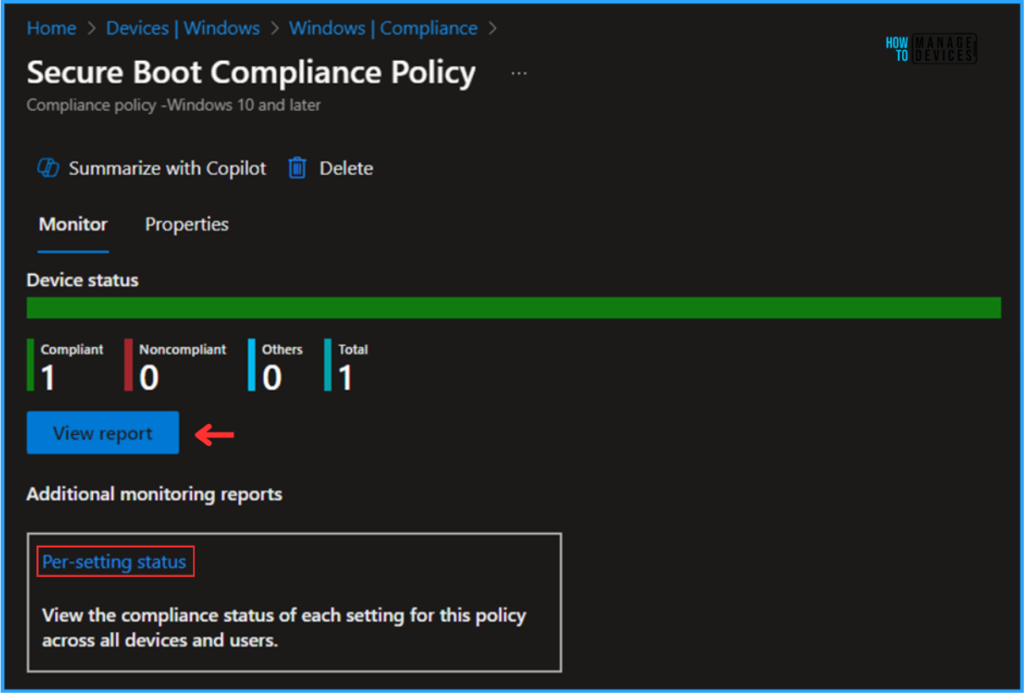Screen dimensions: 1024x693
Task: Click the 'View the compliance status' description text
Action: click(284, 628)
